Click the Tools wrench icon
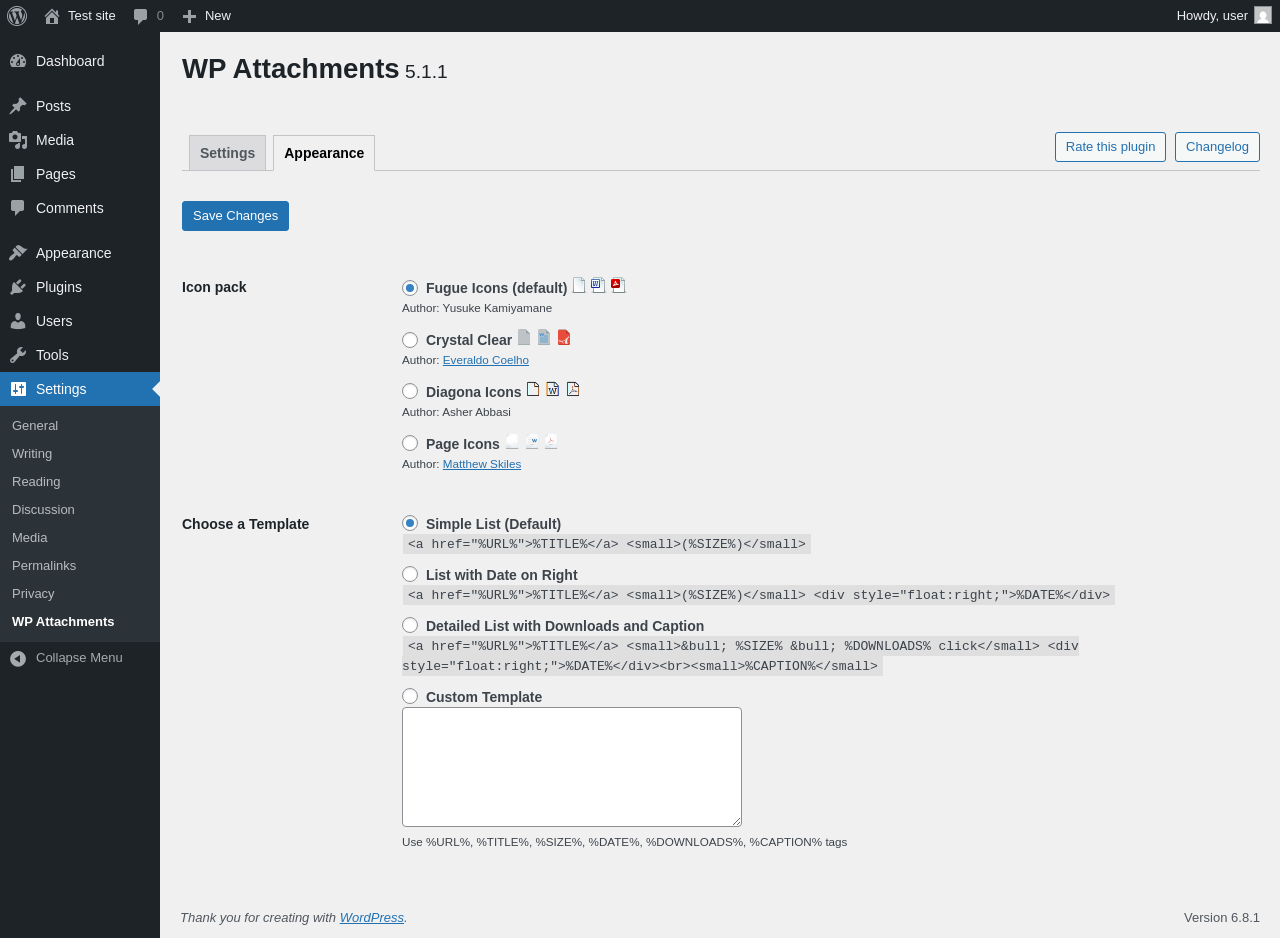Image resolution: width=1280 pixels, height=938 pixels. [x=18, y=355]
